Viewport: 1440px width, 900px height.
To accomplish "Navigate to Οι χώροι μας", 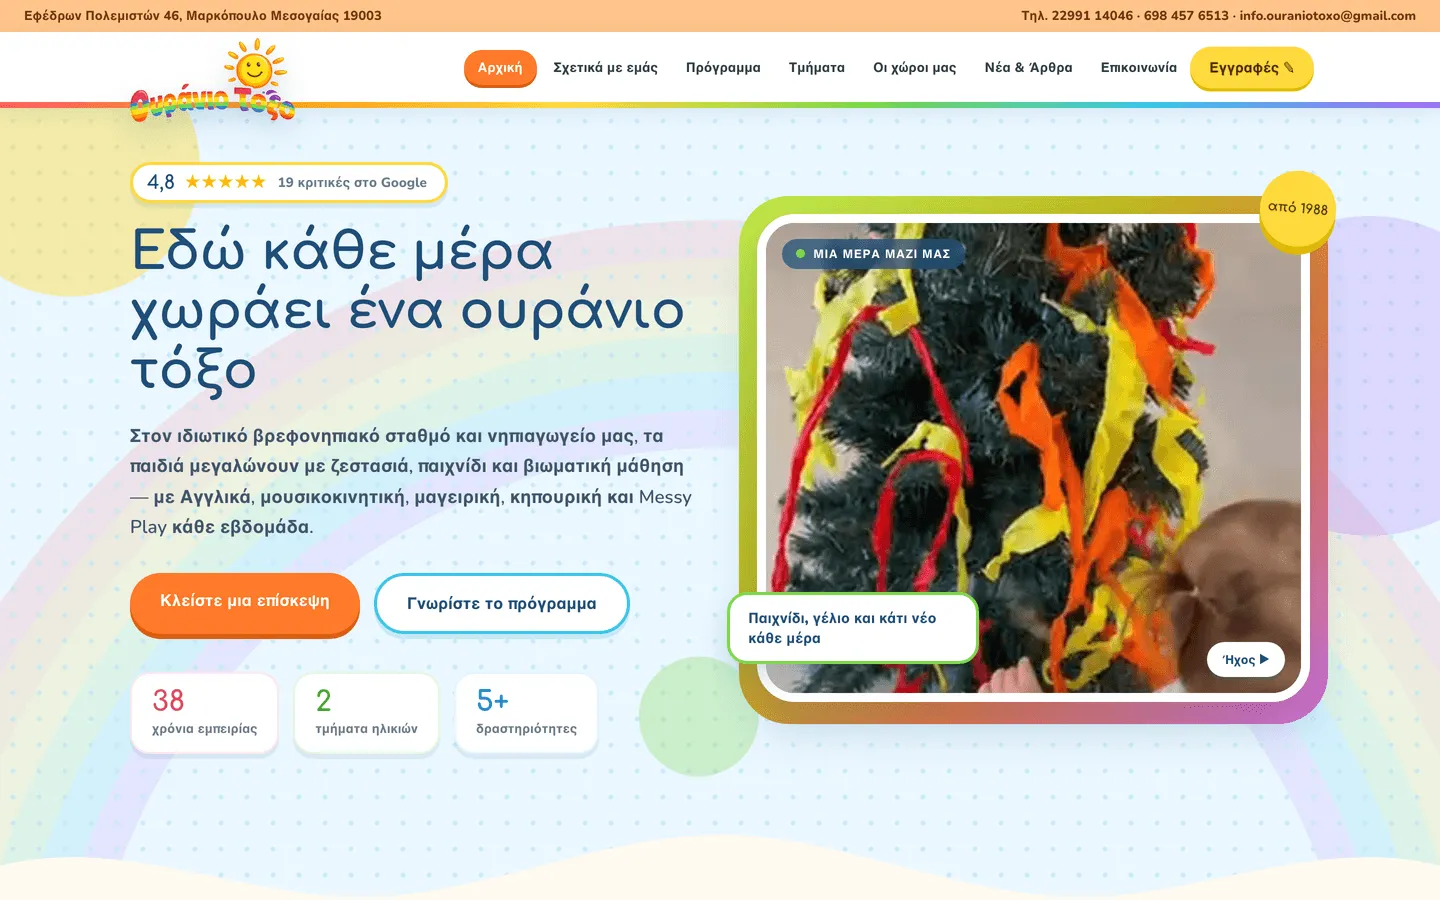I will (x=915, y=68).
